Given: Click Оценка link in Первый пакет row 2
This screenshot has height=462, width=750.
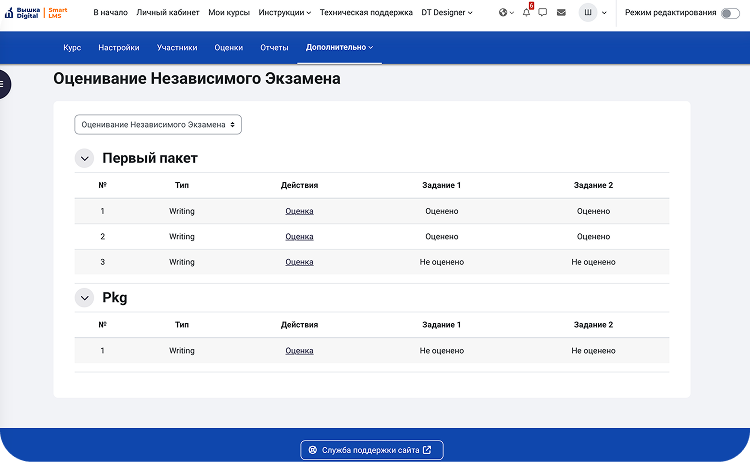Looking at the screenshot, I should (x=299, y=236).
